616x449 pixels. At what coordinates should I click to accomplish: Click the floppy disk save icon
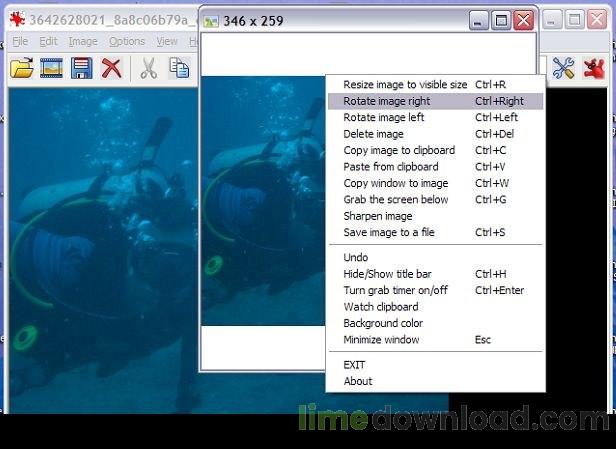81,68
